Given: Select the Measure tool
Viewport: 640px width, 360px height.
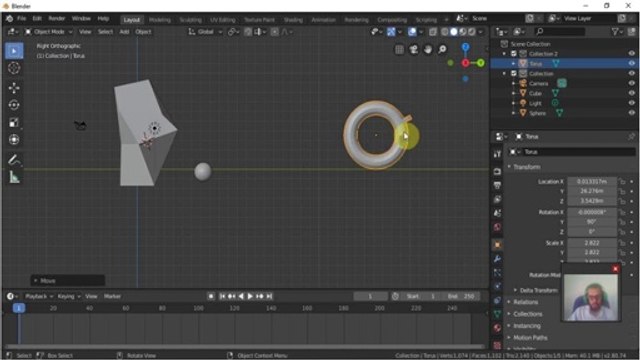Looking at the screenshot, I should tap(14, 177).
